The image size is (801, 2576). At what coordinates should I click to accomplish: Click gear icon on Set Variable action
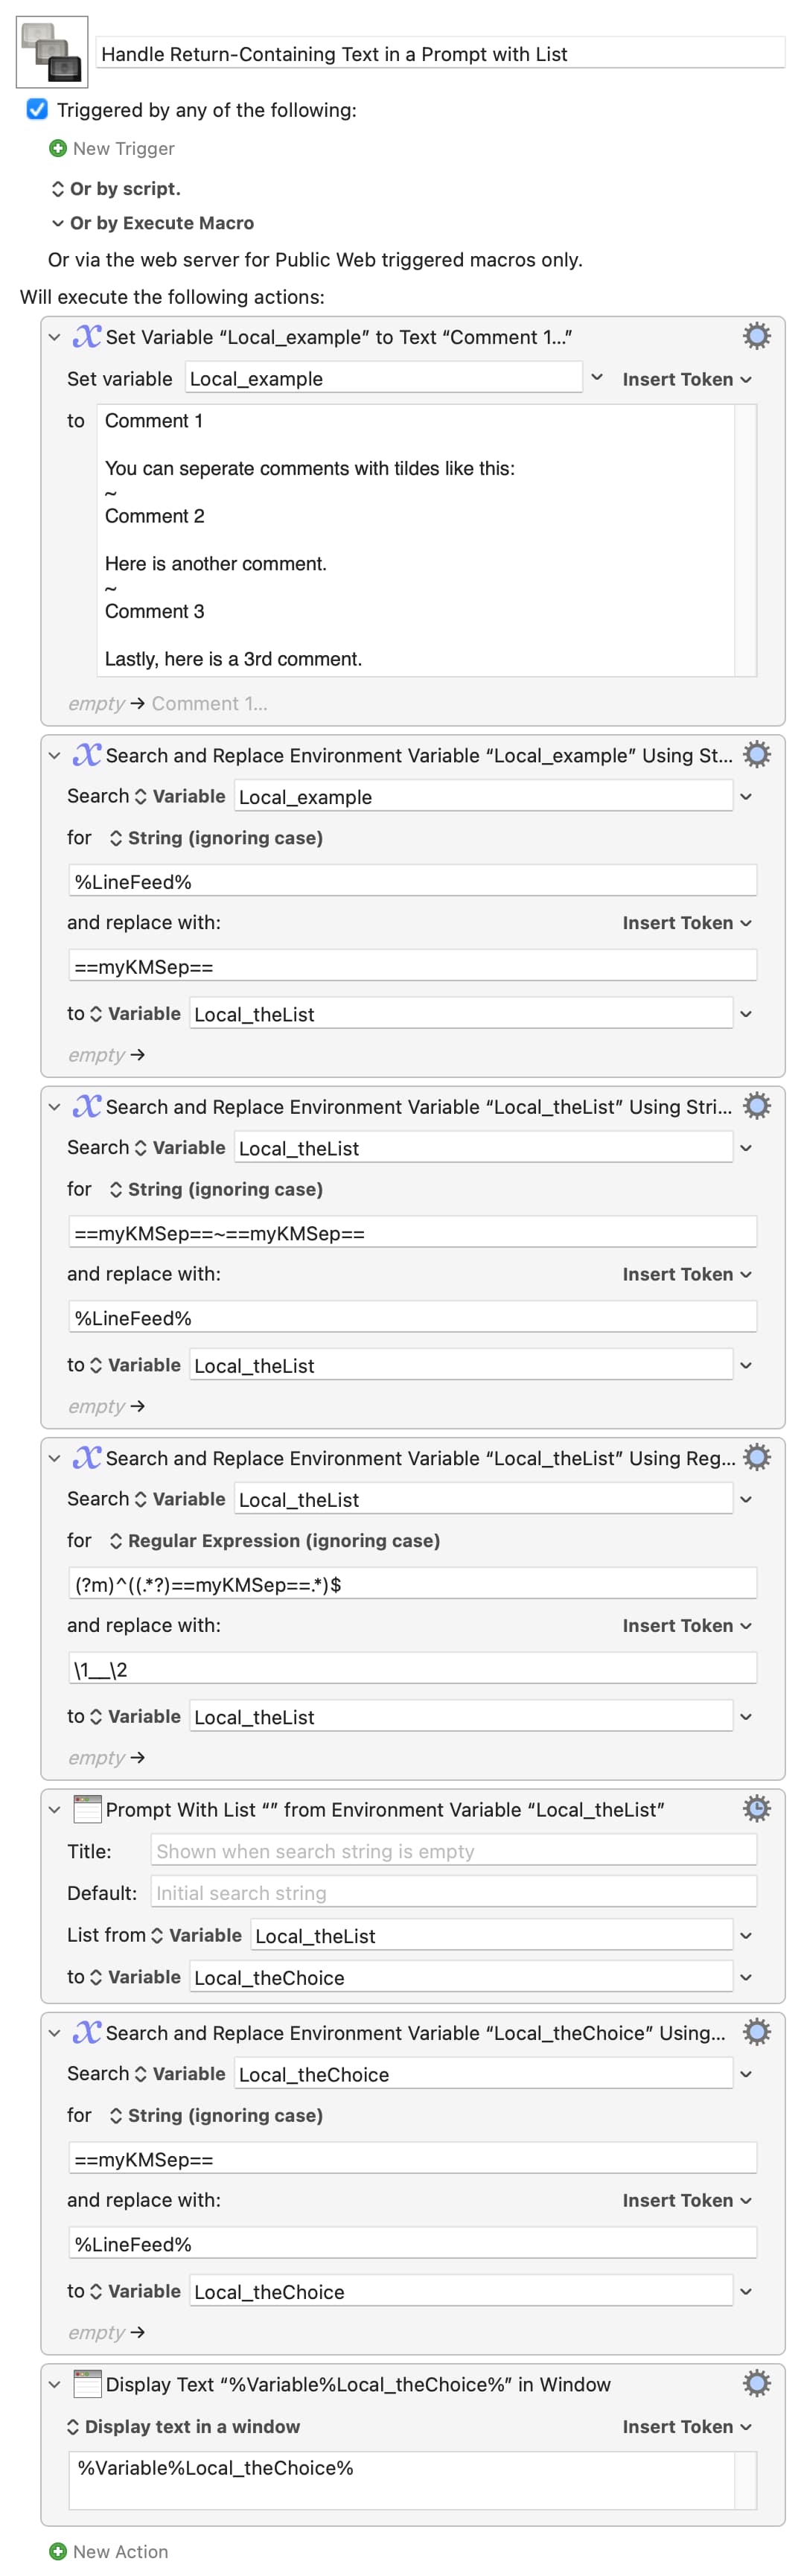(756, 336)
